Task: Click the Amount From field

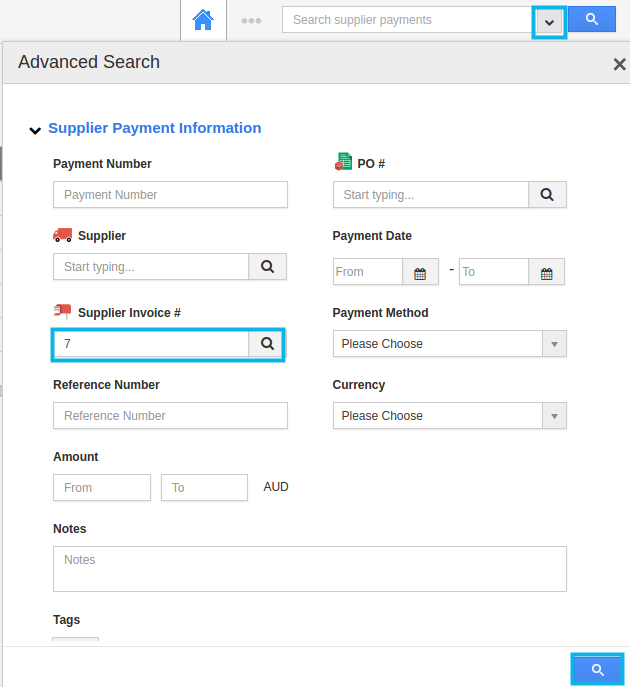Action: click(101, 488)
